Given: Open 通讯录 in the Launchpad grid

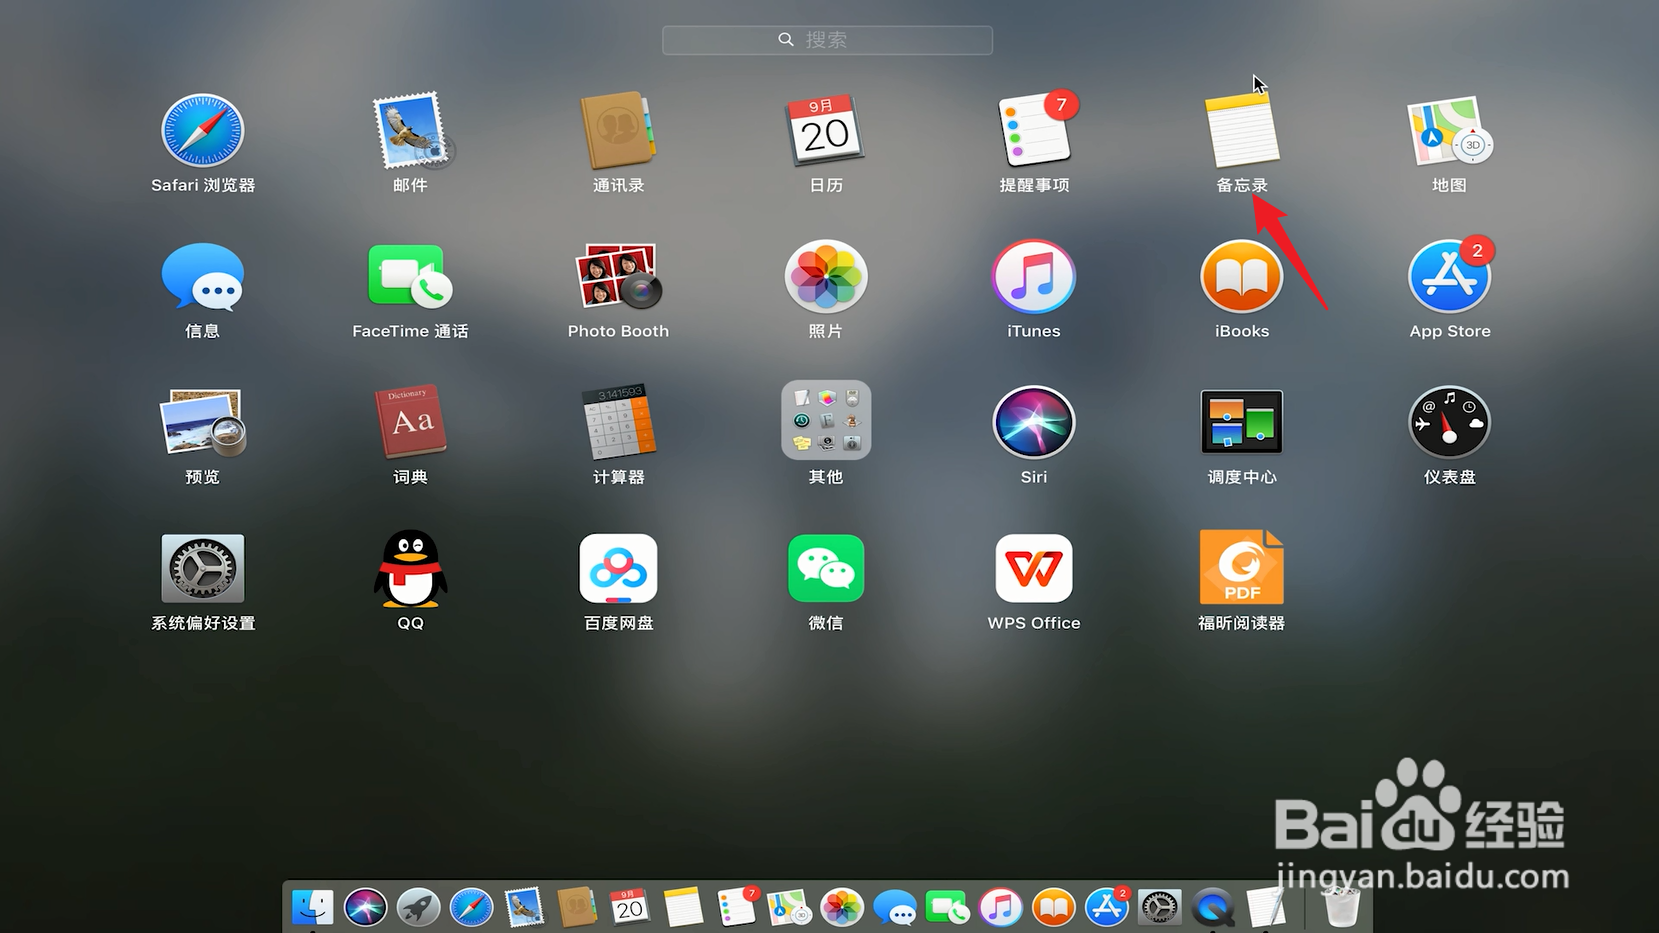Looking at the screenshot, I should click(x=619, y=131).
